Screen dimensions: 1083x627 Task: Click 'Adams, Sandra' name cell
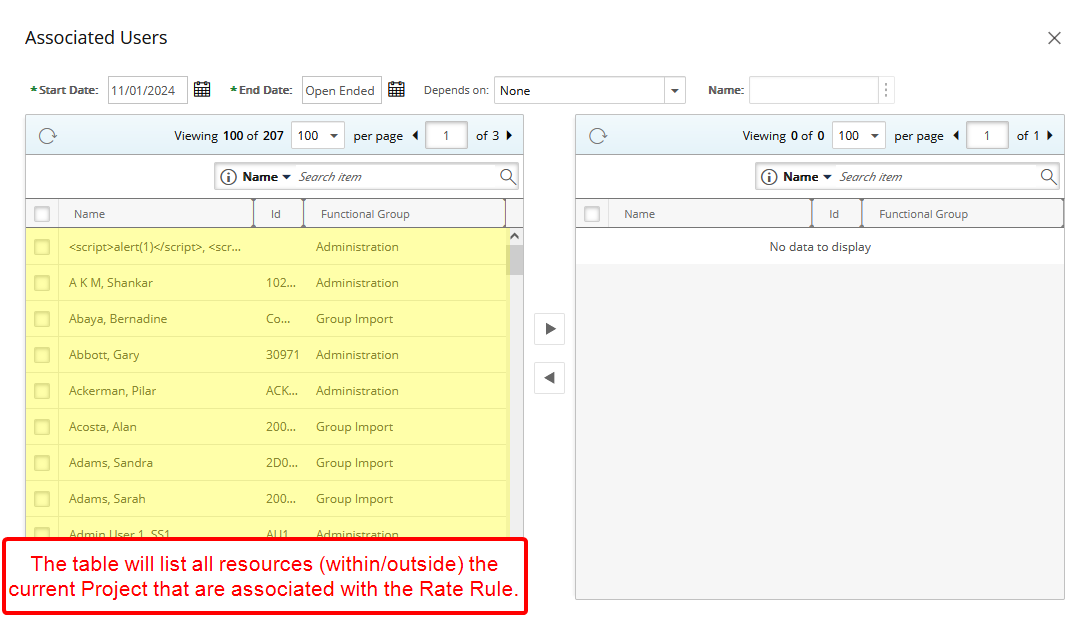(111, 463)
